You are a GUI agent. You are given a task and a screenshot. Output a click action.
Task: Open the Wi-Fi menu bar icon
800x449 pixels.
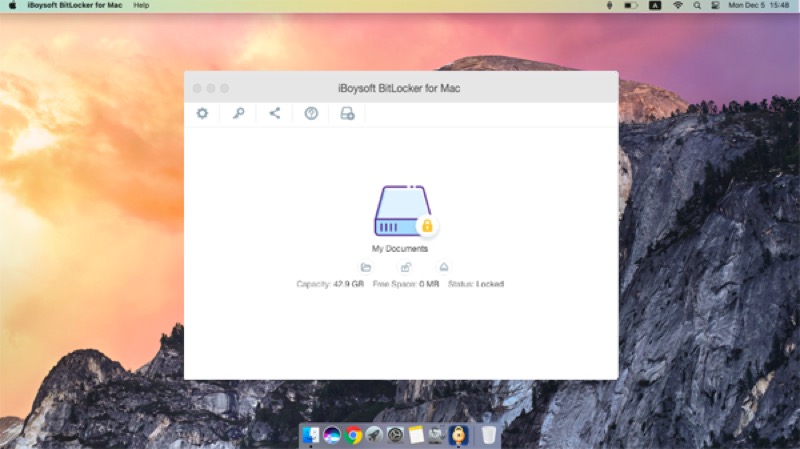click(x=678, y=5)
